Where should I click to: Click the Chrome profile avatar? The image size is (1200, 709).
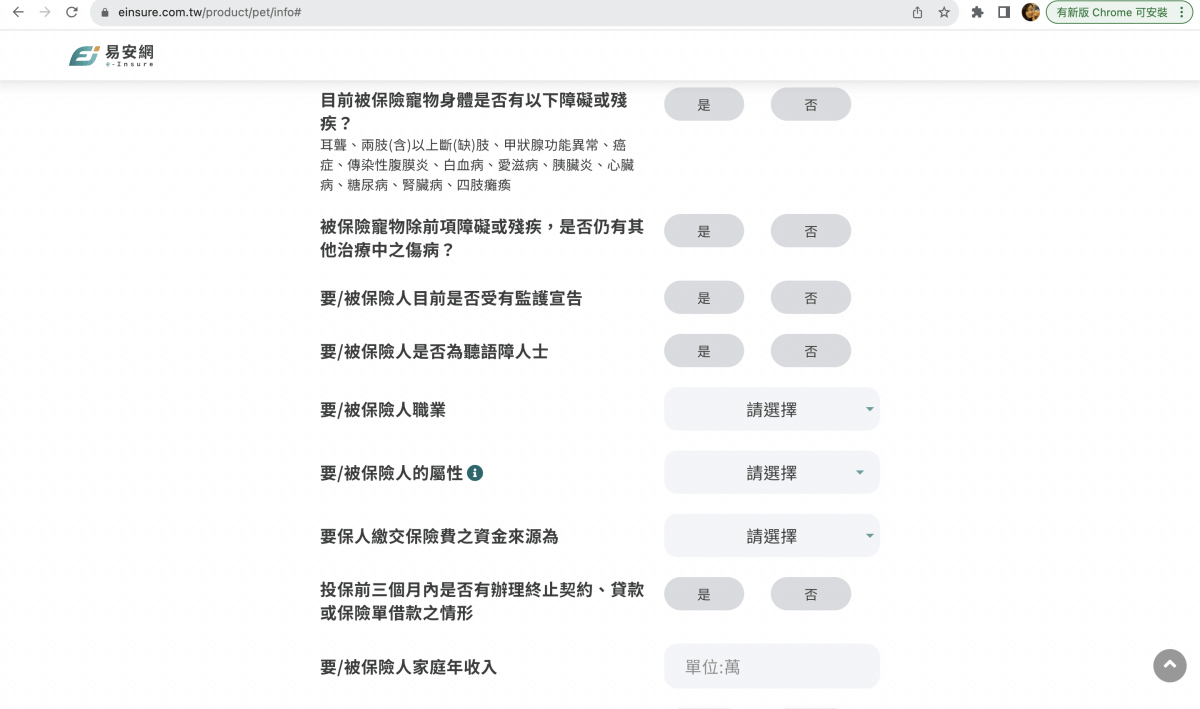coord(1031,13)
